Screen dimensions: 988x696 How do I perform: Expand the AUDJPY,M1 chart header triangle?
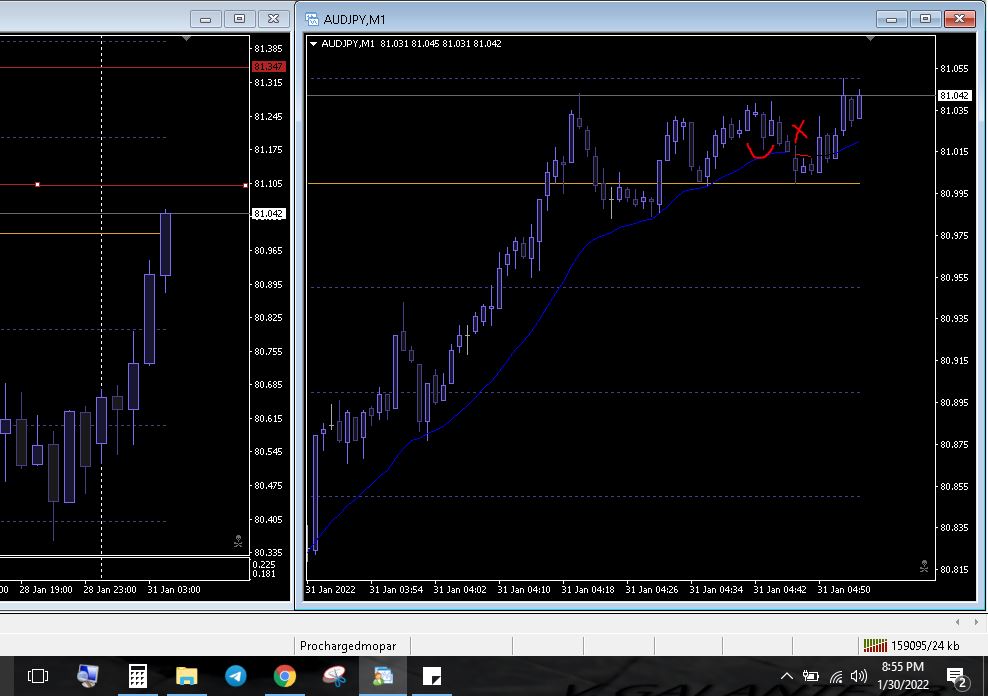point(314,44)
